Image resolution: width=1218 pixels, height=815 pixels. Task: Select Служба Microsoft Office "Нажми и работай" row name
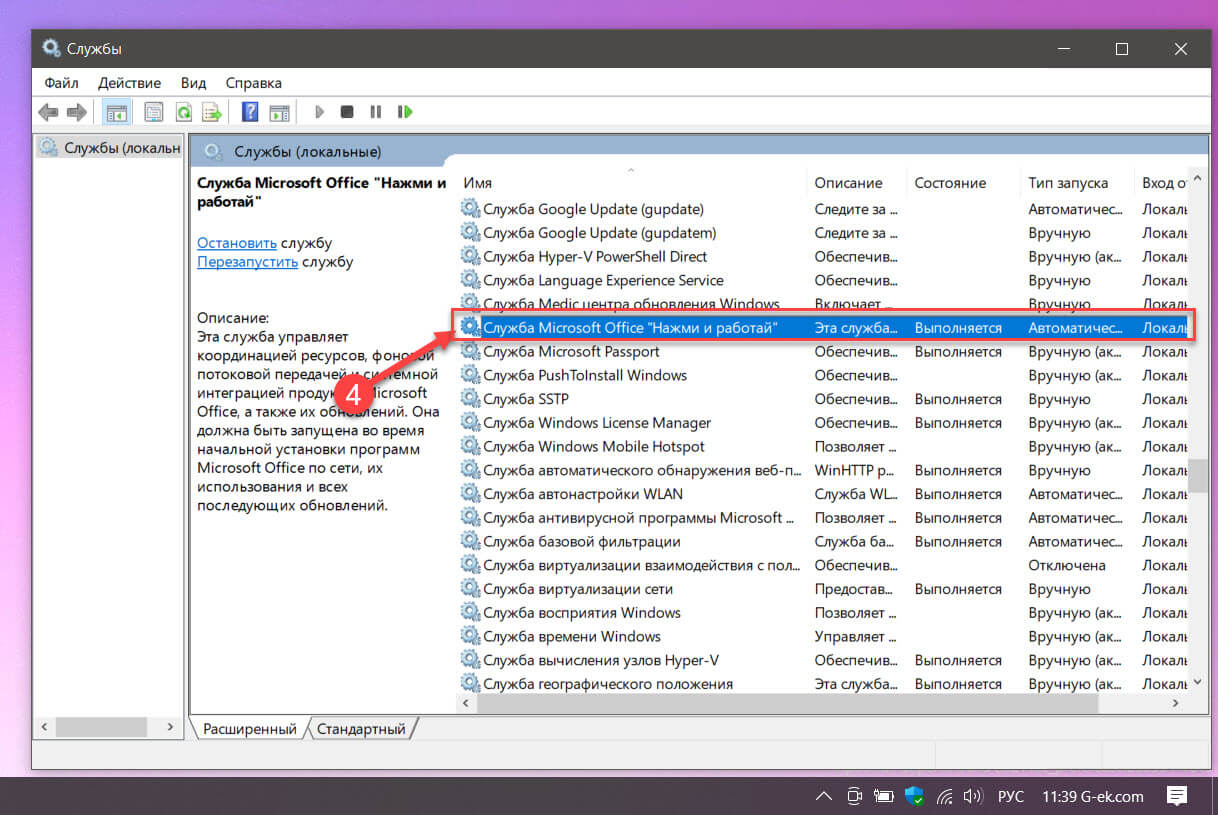click(631, 328)
